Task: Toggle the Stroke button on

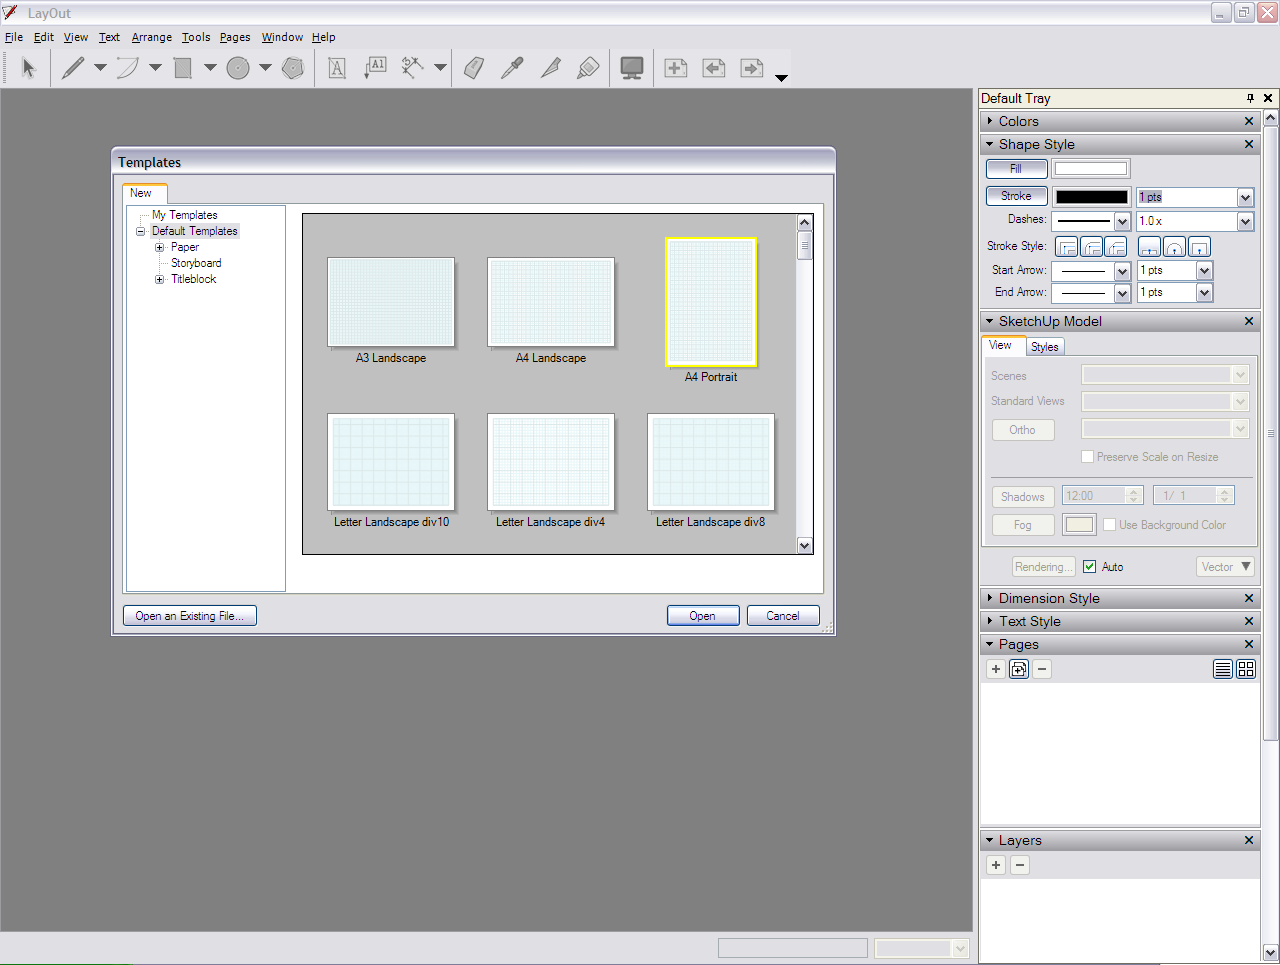Action: (1016, 196)
